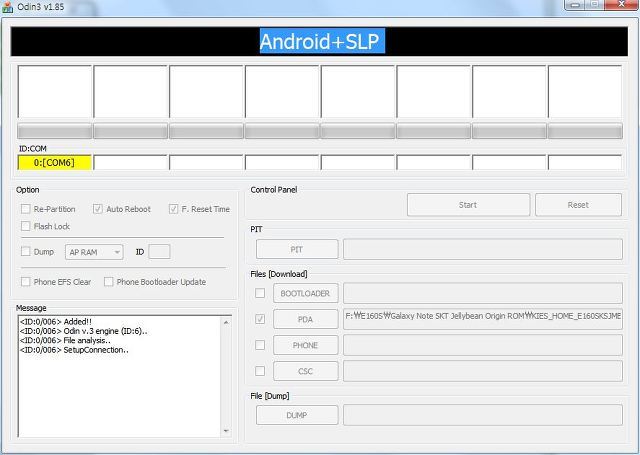Check the Dump option checkbox

click(x=26, y=251)
